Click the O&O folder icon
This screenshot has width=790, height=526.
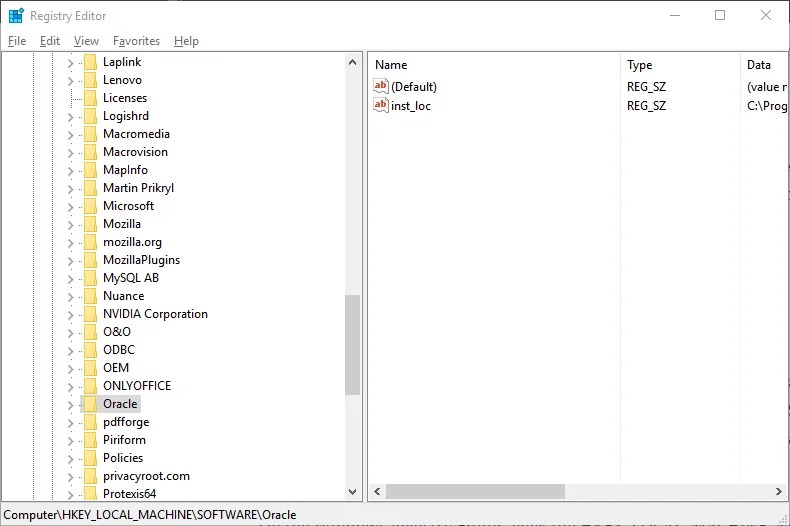[x=90, y=332]
